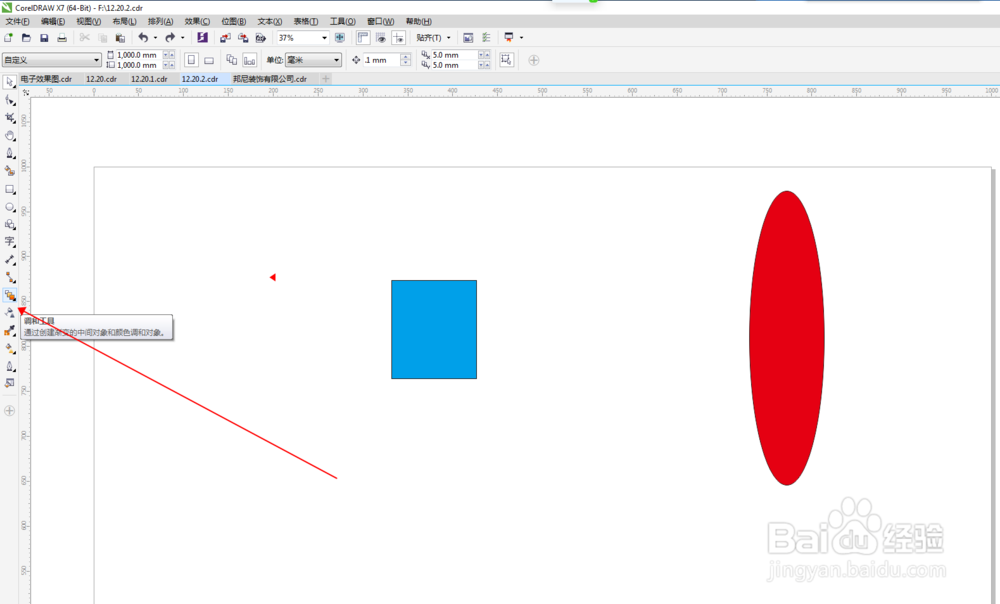Viewport: 1000px width, 604px height.
Task: Select the Interactive Fill tool
Action: pyautogui.click(x=10, y=348)
